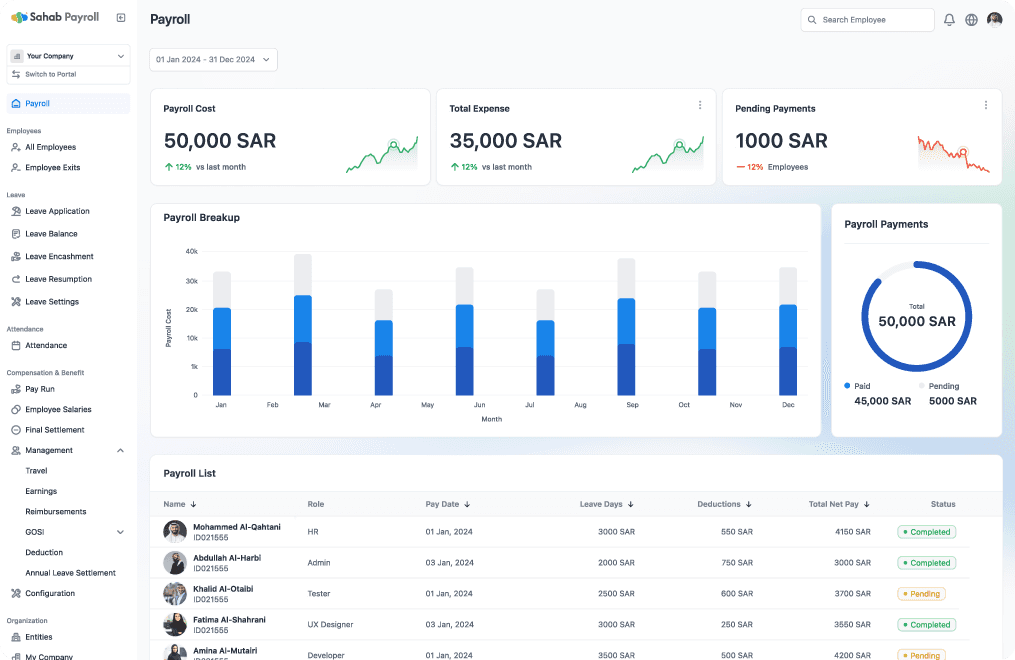Open Earnings under Management
Viewport: 1015px width, 660px height.
[x=41, y=491]
